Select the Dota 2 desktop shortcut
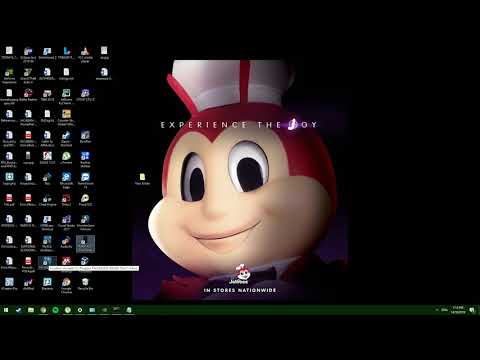This screenshot has width=480, height=360. (66, 200)
